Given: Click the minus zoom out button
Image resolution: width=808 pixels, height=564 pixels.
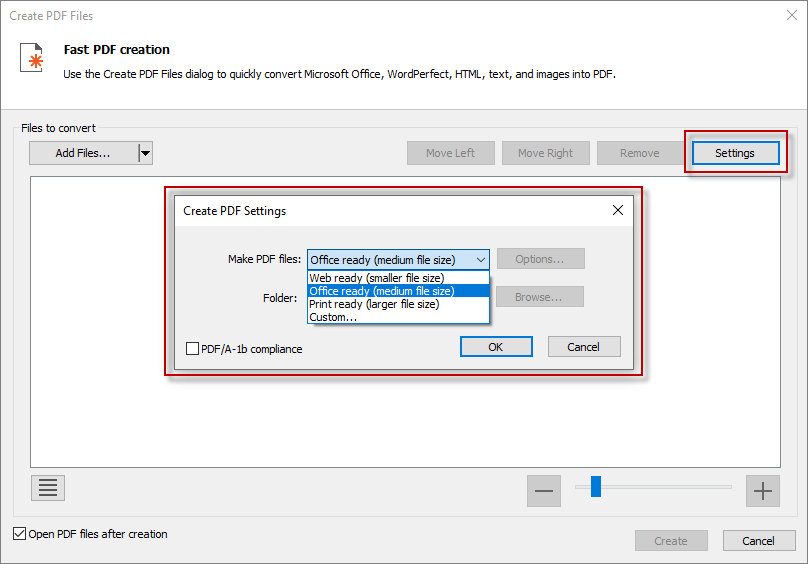Looking at the screenshot, I should (544, 490).
